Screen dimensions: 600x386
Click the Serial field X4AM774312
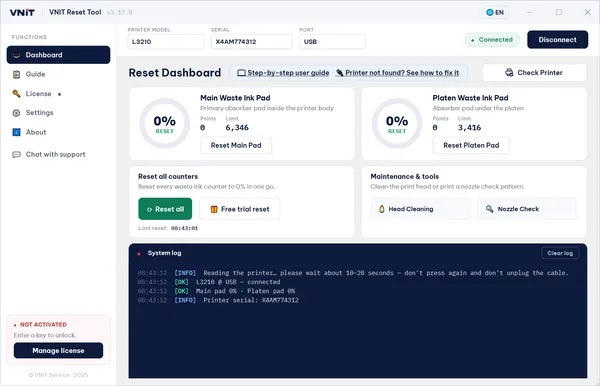[251, 42]
